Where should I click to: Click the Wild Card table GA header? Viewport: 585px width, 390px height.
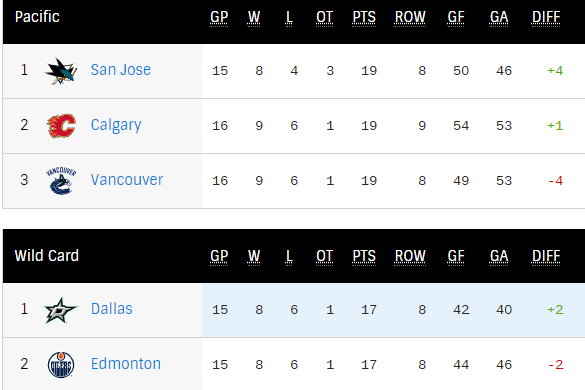(x=499, y=257)
